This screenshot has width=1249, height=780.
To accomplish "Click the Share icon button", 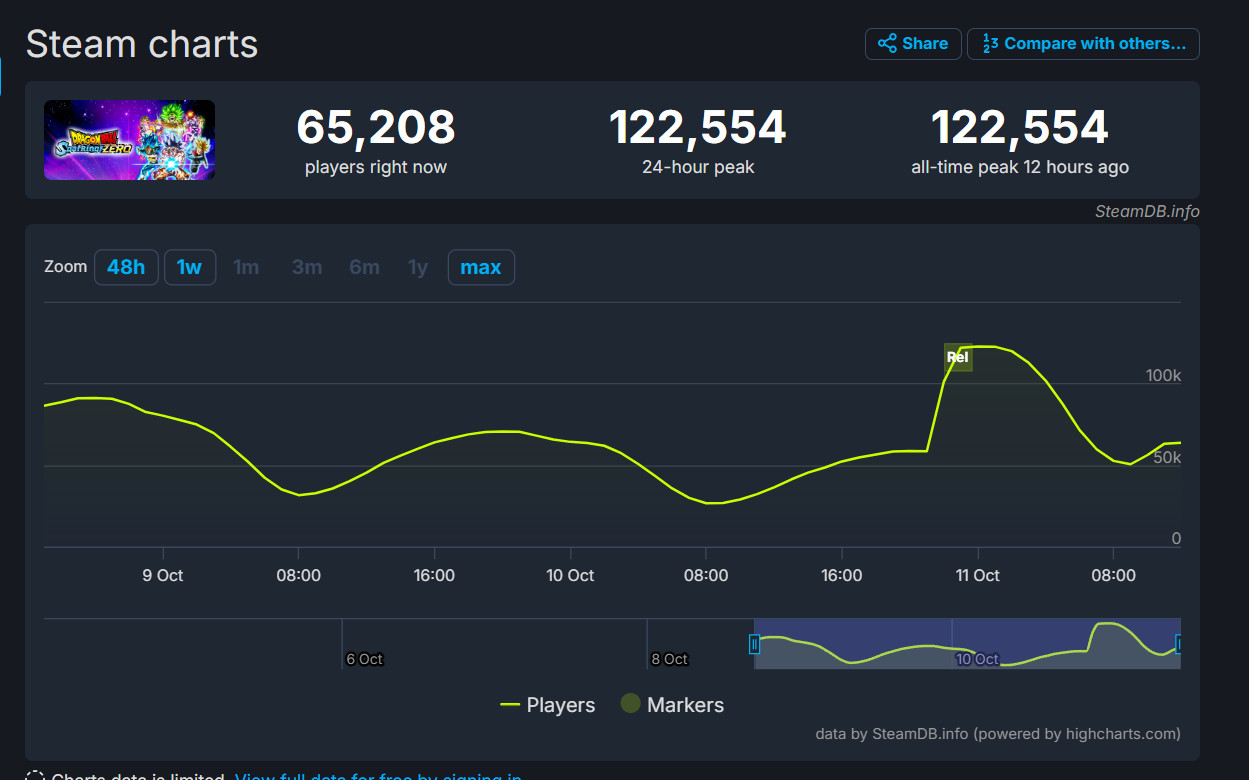I will pos(913,44).
